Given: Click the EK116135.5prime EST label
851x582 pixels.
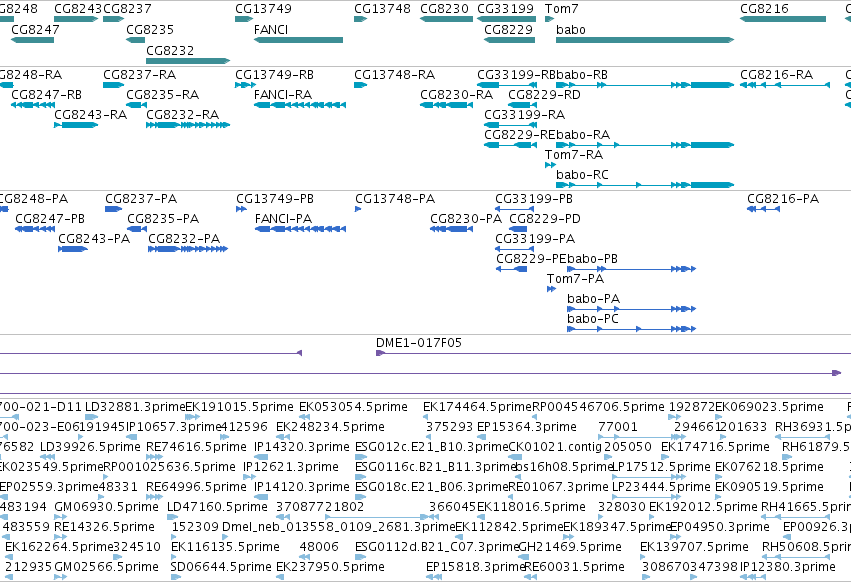Looking at the screenshot, I should [225, 547].
